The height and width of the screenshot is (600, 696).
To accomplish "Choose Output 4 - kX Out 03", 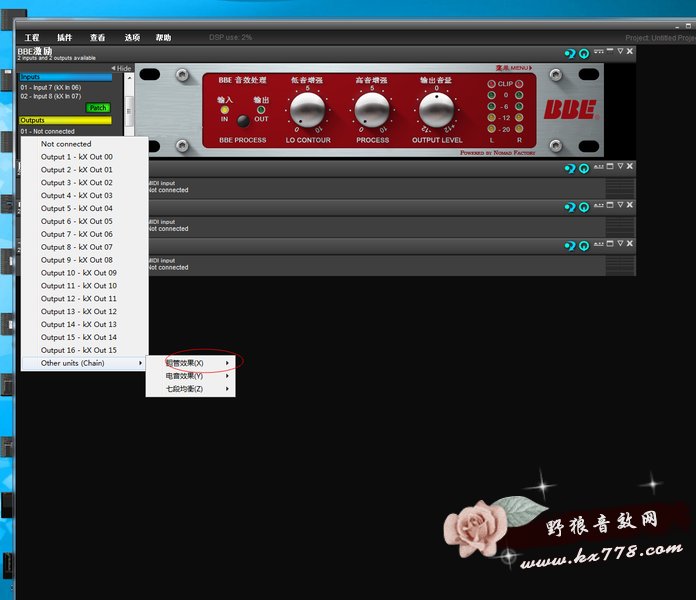I will 85,195.
